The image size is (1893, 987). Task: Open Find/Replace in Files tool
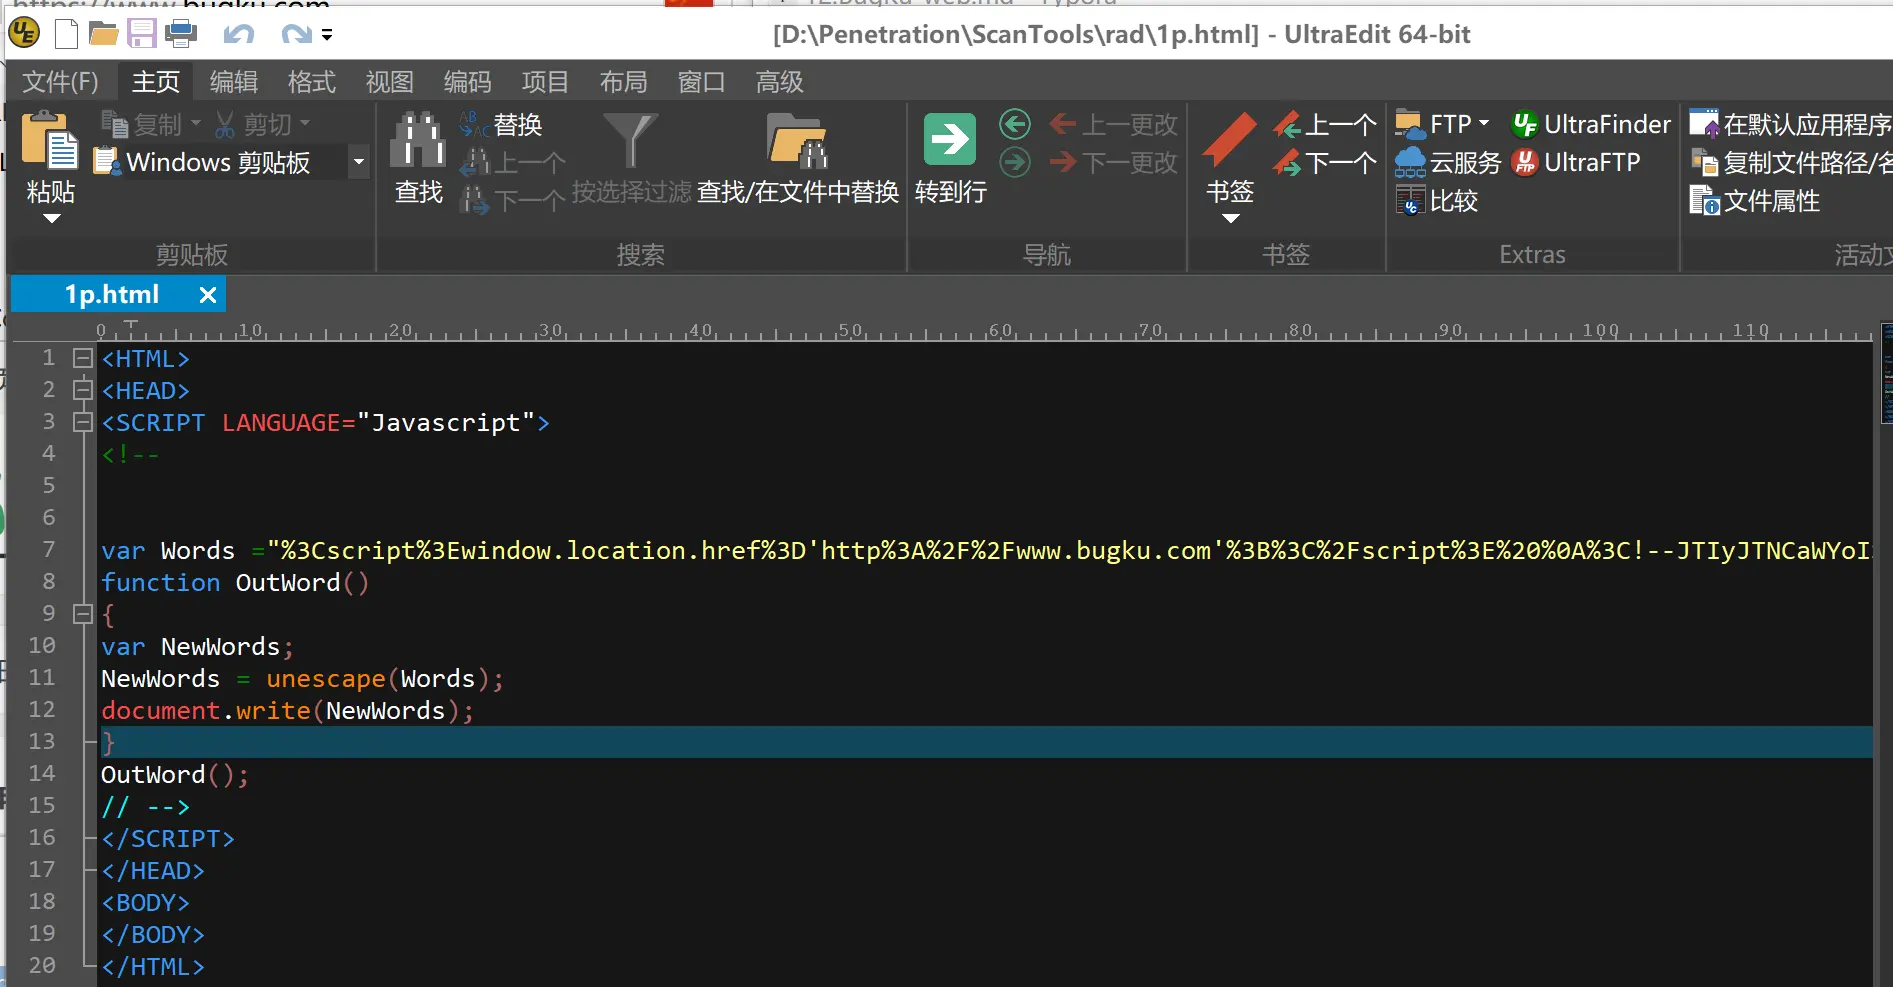[797, 142]
